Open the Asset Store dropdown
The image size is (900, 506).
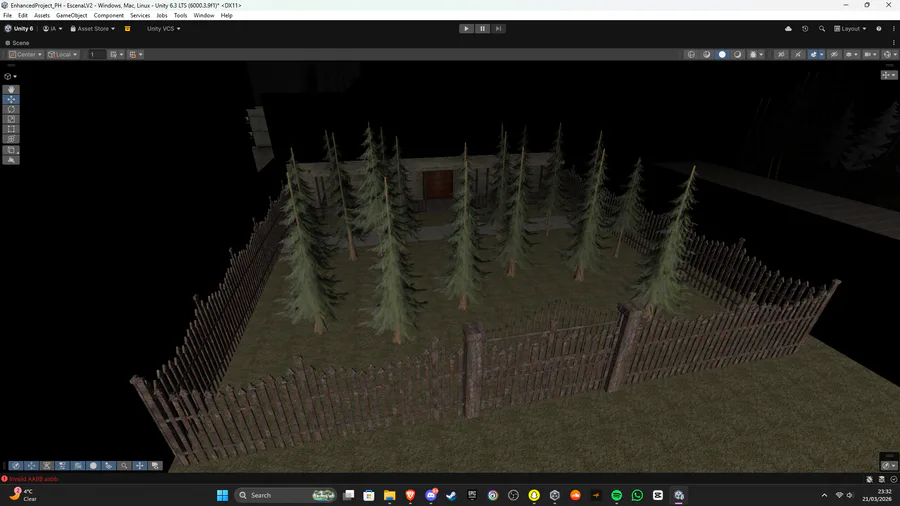click(92, 29)
